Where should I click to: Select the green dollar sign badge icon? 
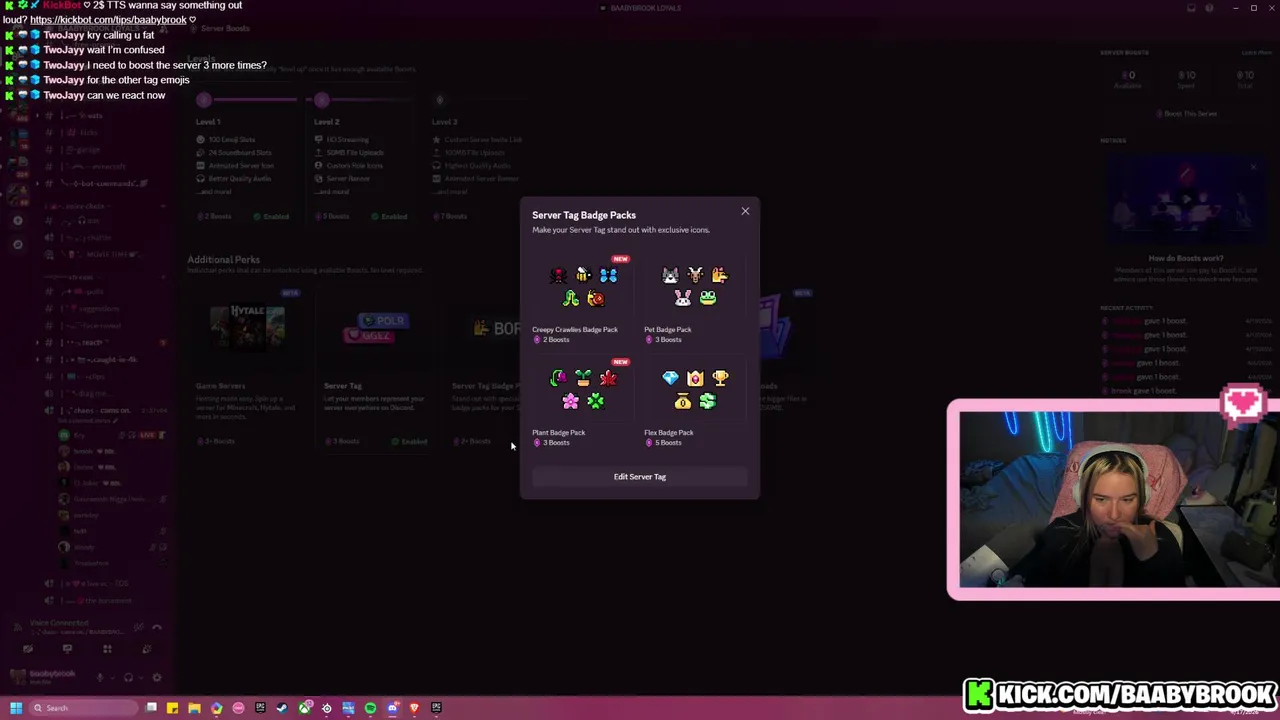pyautogui.click(x=708, y=401)
